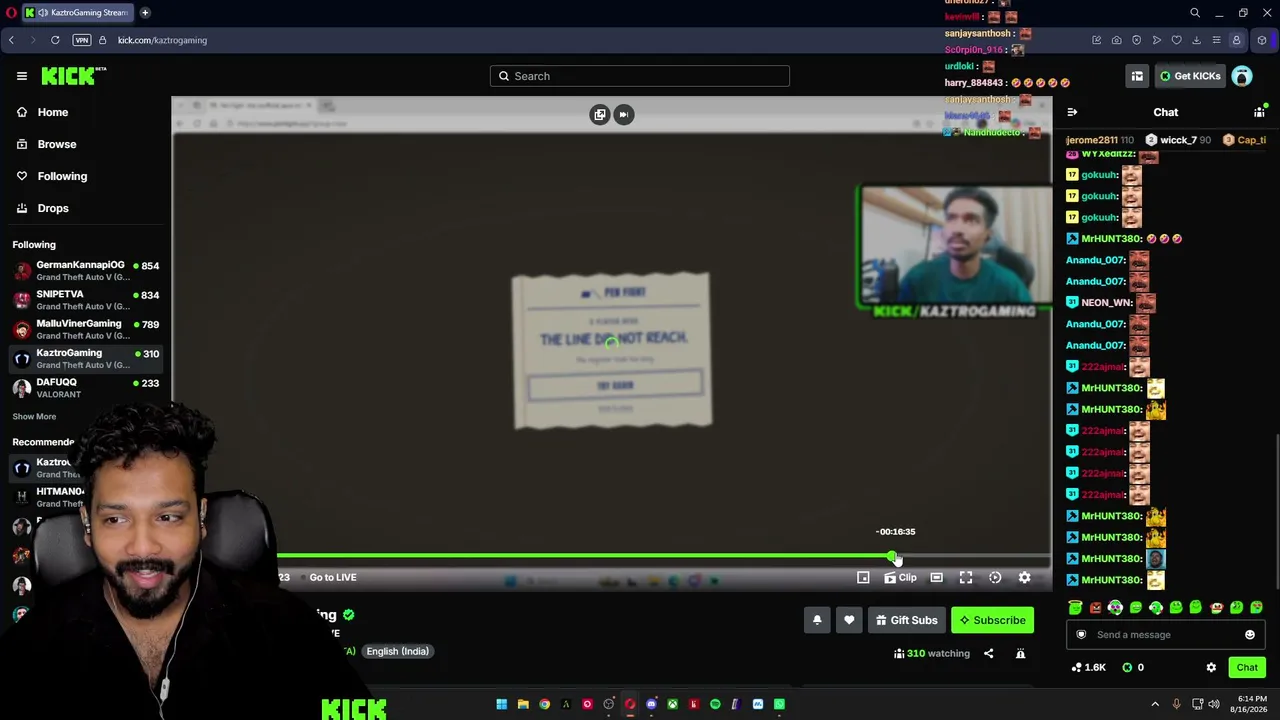1280x720 pixels.
Task: Click the copy overlay icon atop video
Action: (x=600, y=115)
